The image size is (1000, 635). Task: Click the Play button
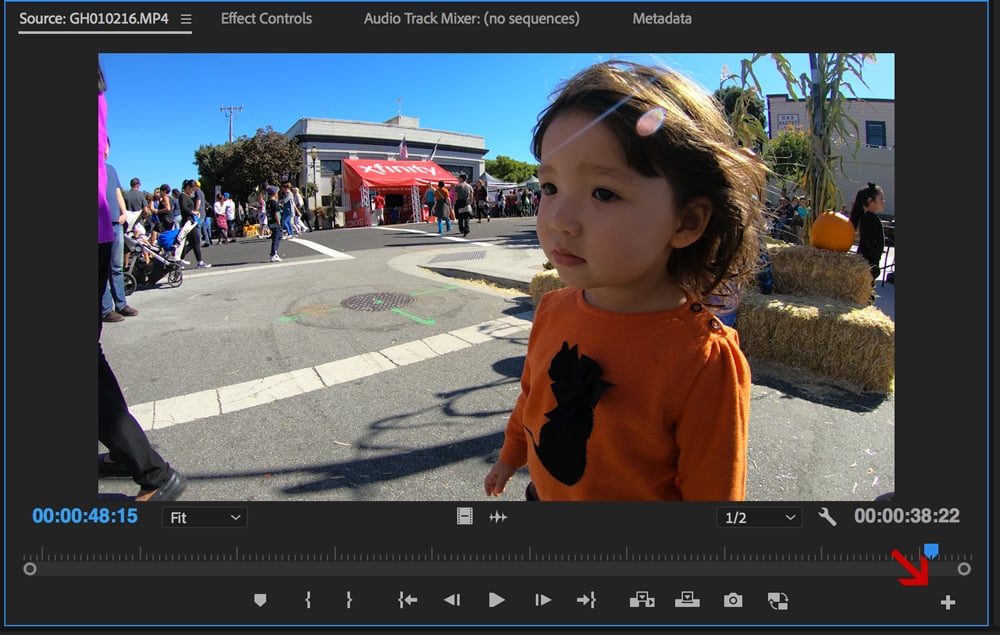tap(497, 599)
